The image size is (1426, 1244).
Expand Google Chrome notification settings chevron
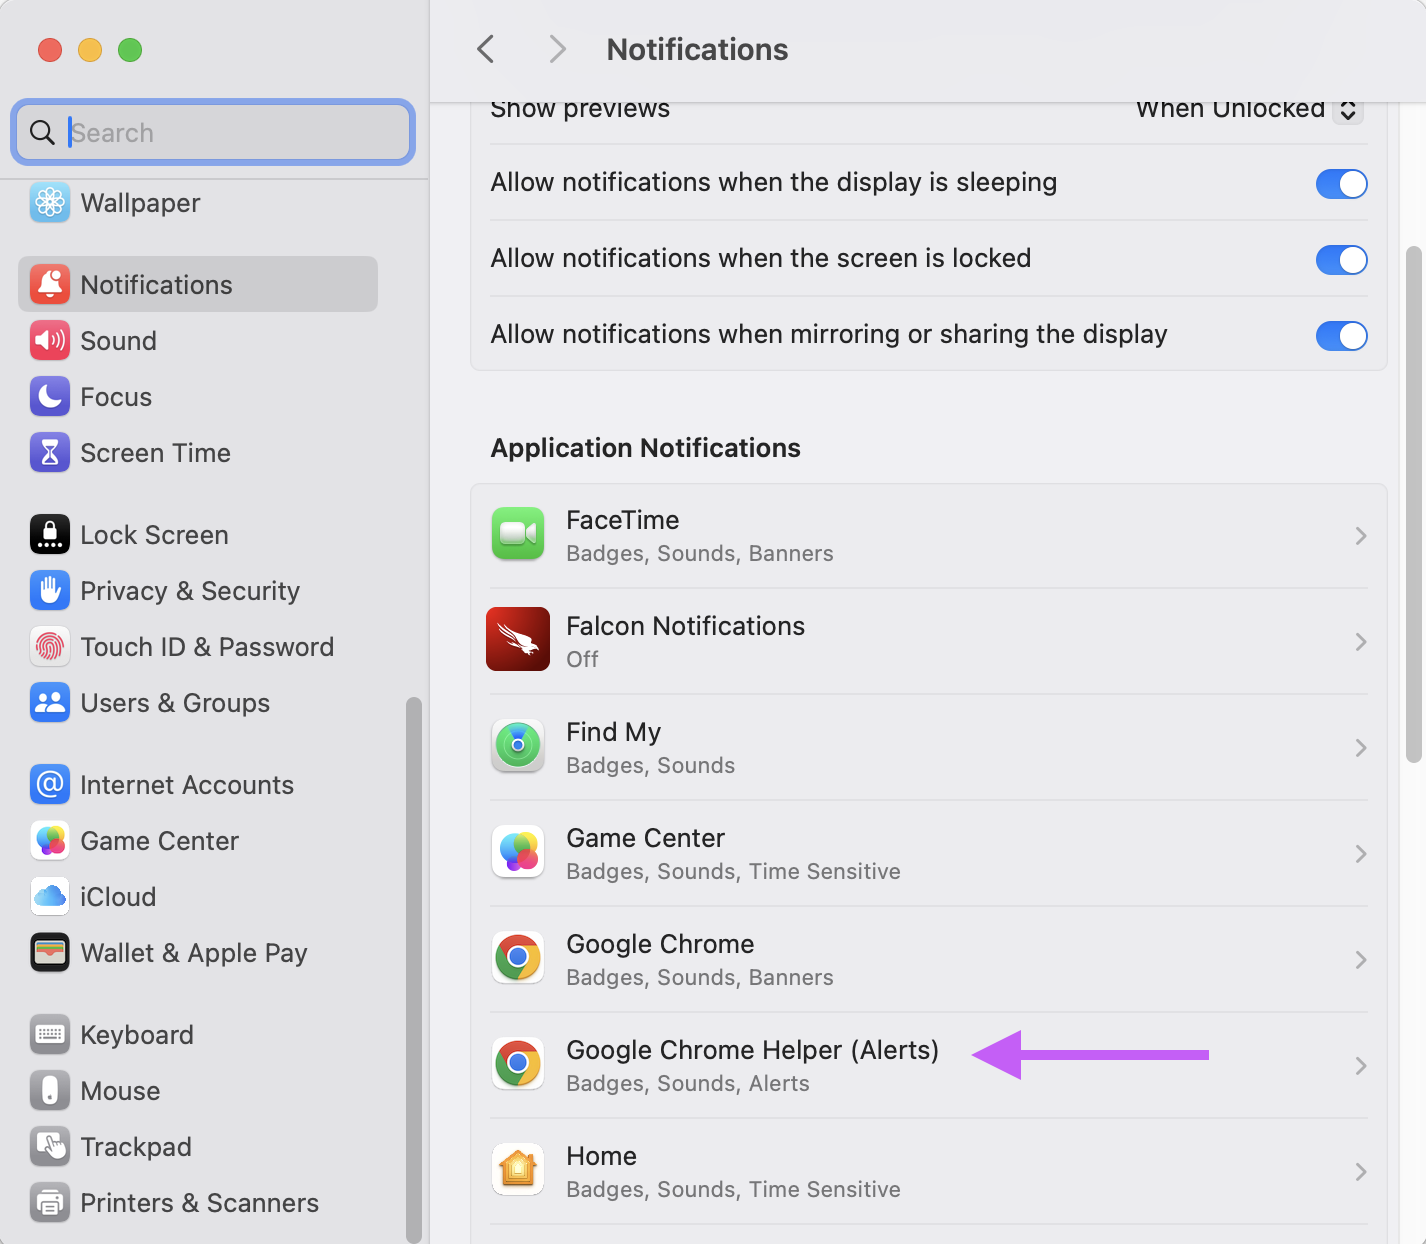[1361, 960]
